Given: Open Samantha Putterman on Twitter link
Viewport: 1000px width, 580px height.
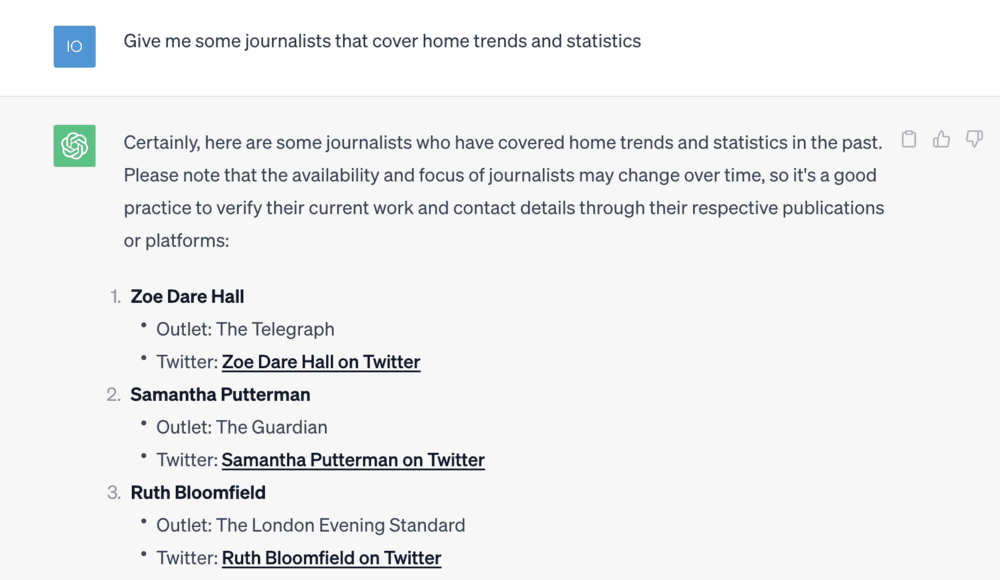Looking at the screenshot, I should click(x=353, y=460).
